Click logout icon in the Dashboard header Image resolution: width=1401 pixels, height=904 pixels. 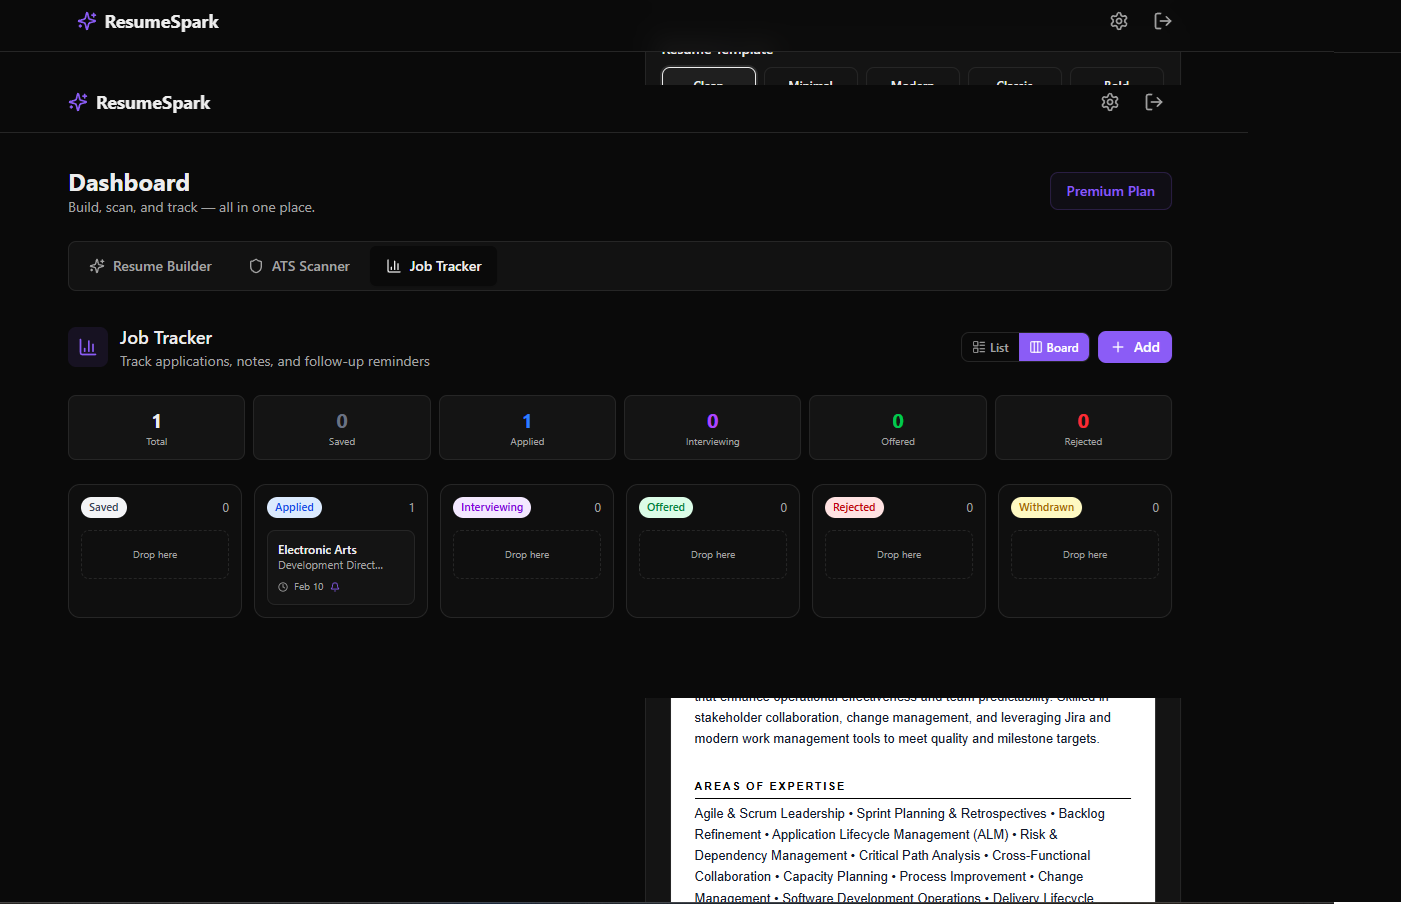[x=1154, y=102]
